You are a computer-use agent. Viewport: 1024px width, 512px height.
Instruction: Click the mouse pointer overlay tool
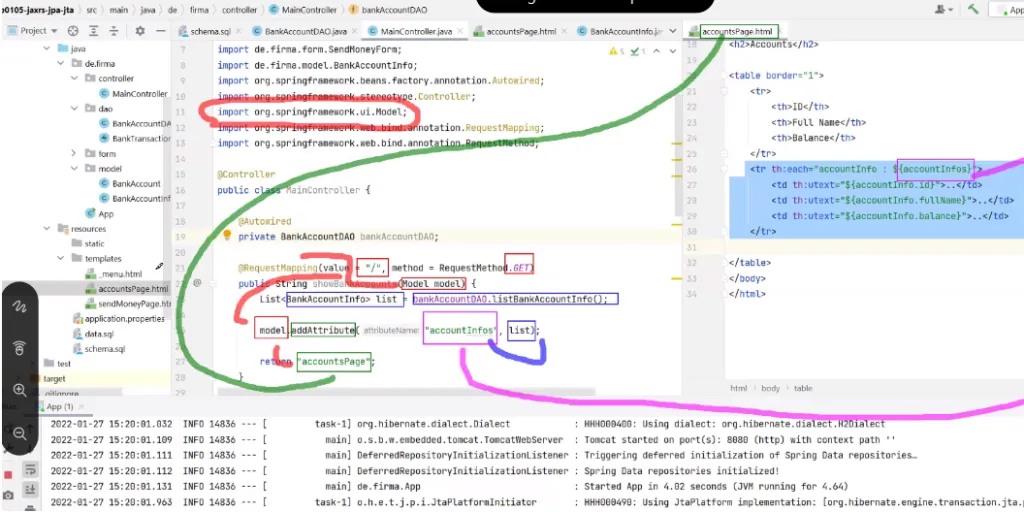(20, 348)
